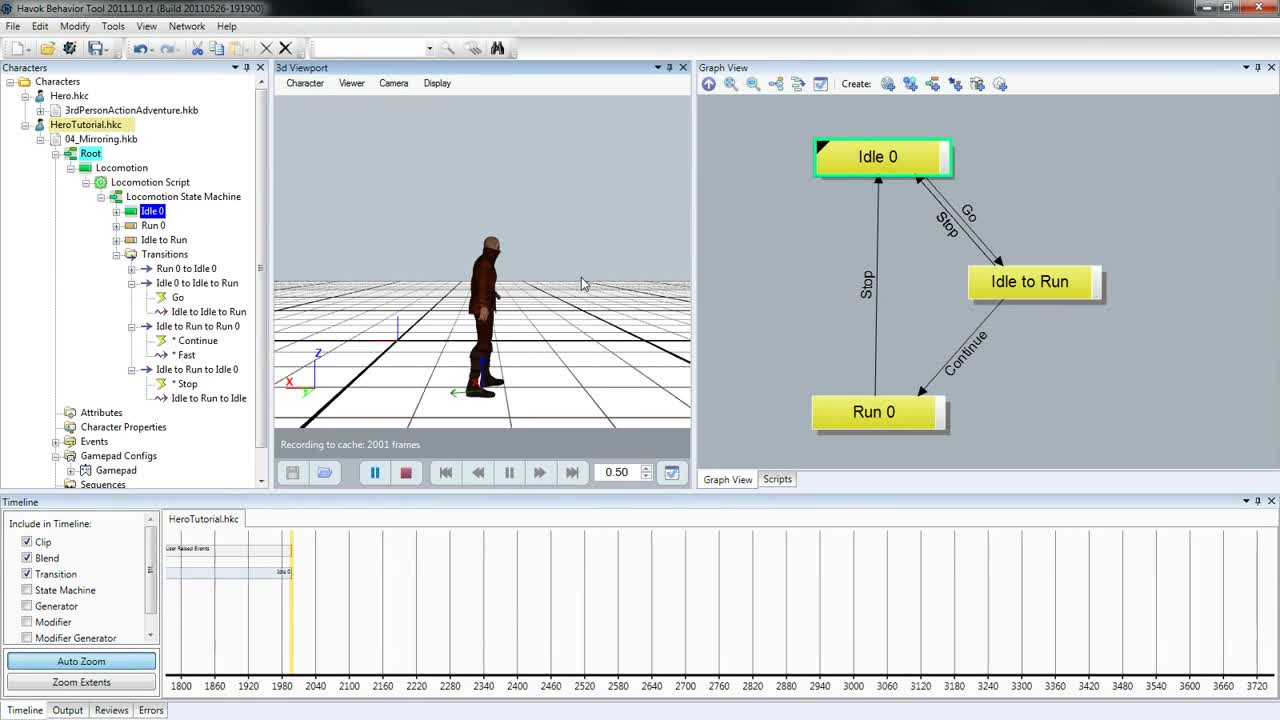Image resolution: width=1280 pixels, height=720 pixels.
Task: Click the 0.50 playback speed field
Action: (x=617, y=473)
